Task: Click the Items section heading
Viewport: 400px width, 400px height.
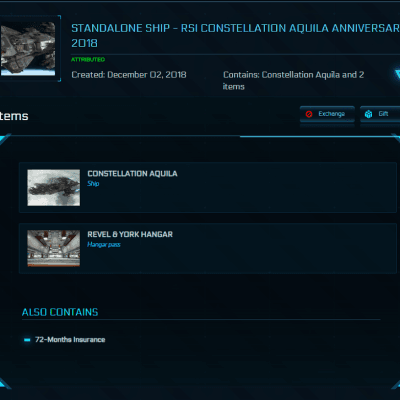Action: pyautogui.click(x=14, y=116)
